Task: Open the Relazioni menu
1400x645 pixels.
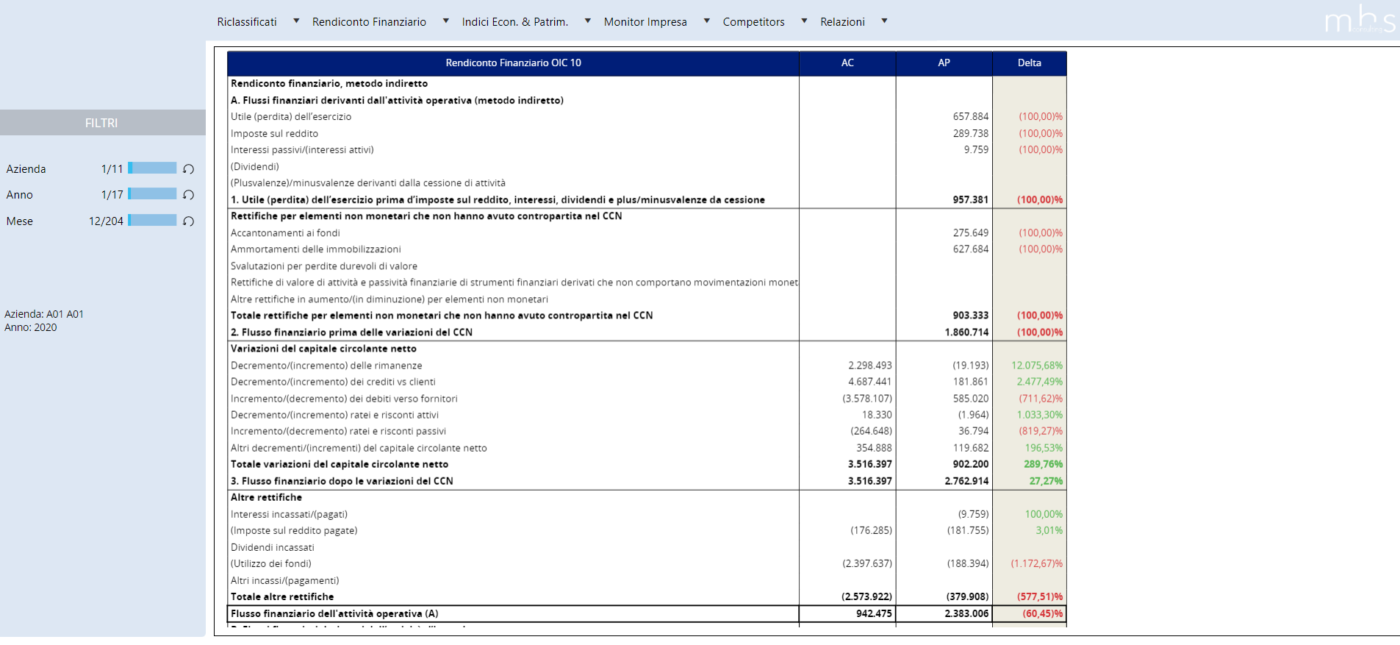Action: (x=842, y=21)
